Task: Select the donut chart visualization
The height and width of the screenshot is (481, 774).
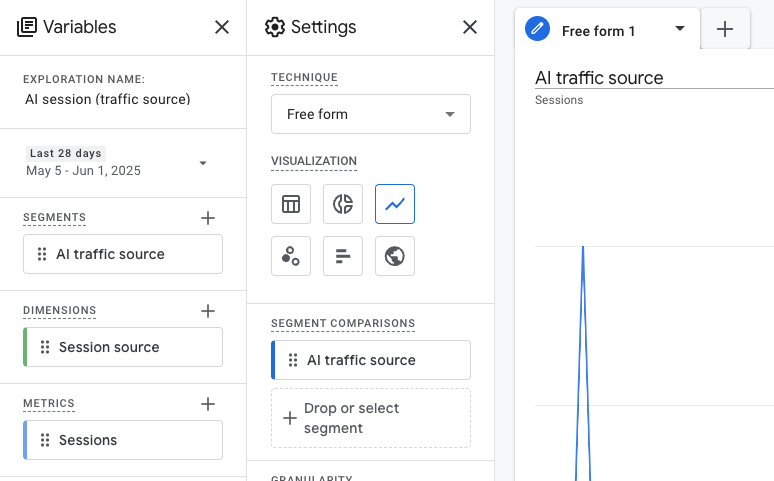Action: (343, 204)
